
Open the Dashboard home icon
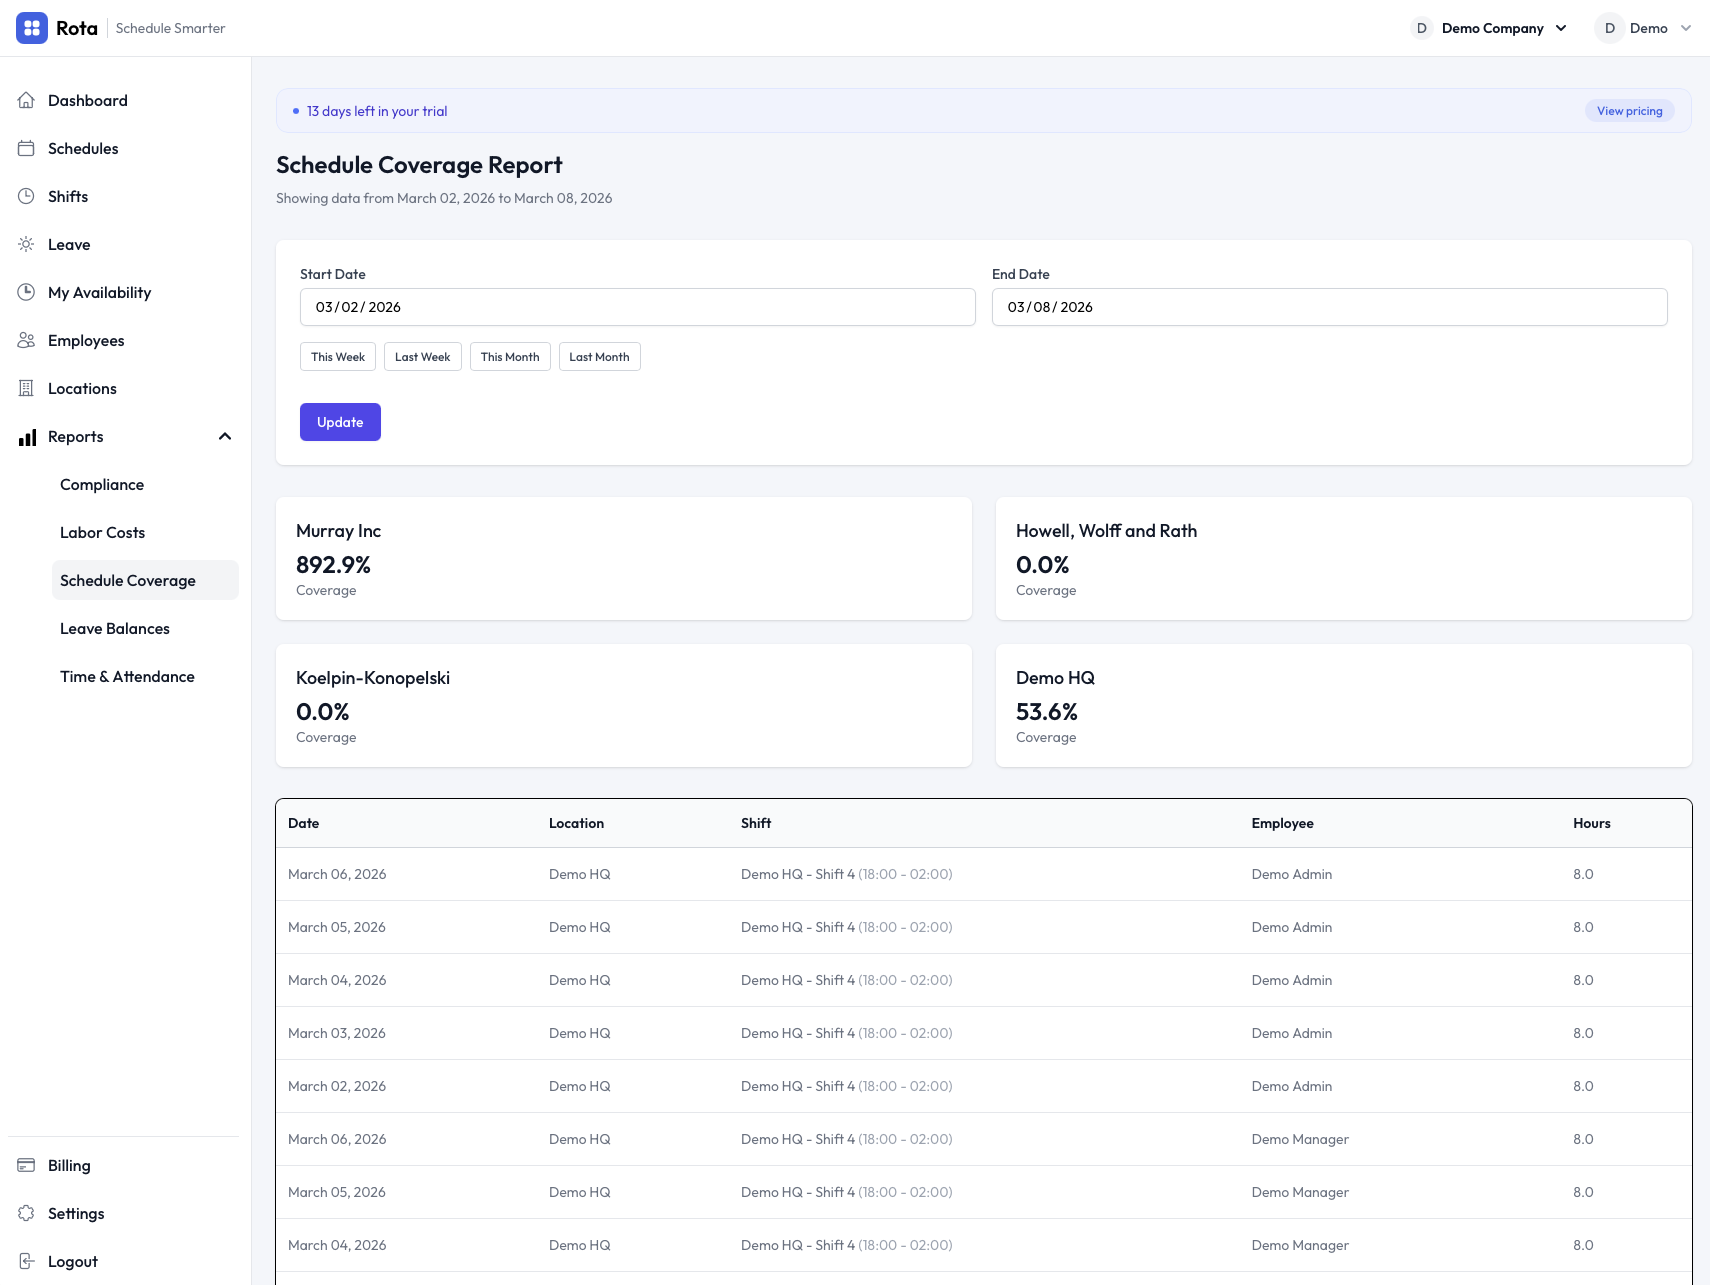coord(27,100)
